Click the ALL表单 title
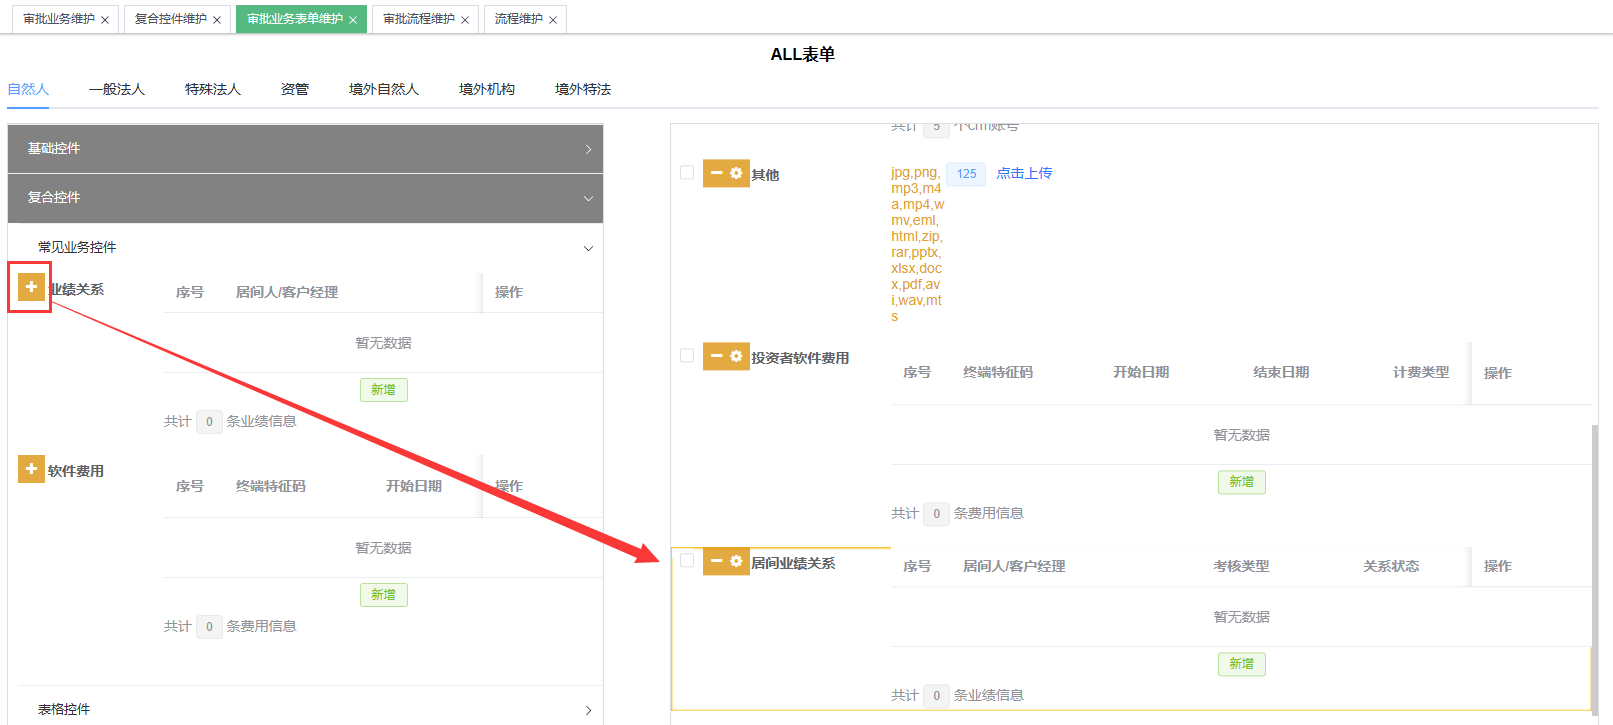 (802, 54)
